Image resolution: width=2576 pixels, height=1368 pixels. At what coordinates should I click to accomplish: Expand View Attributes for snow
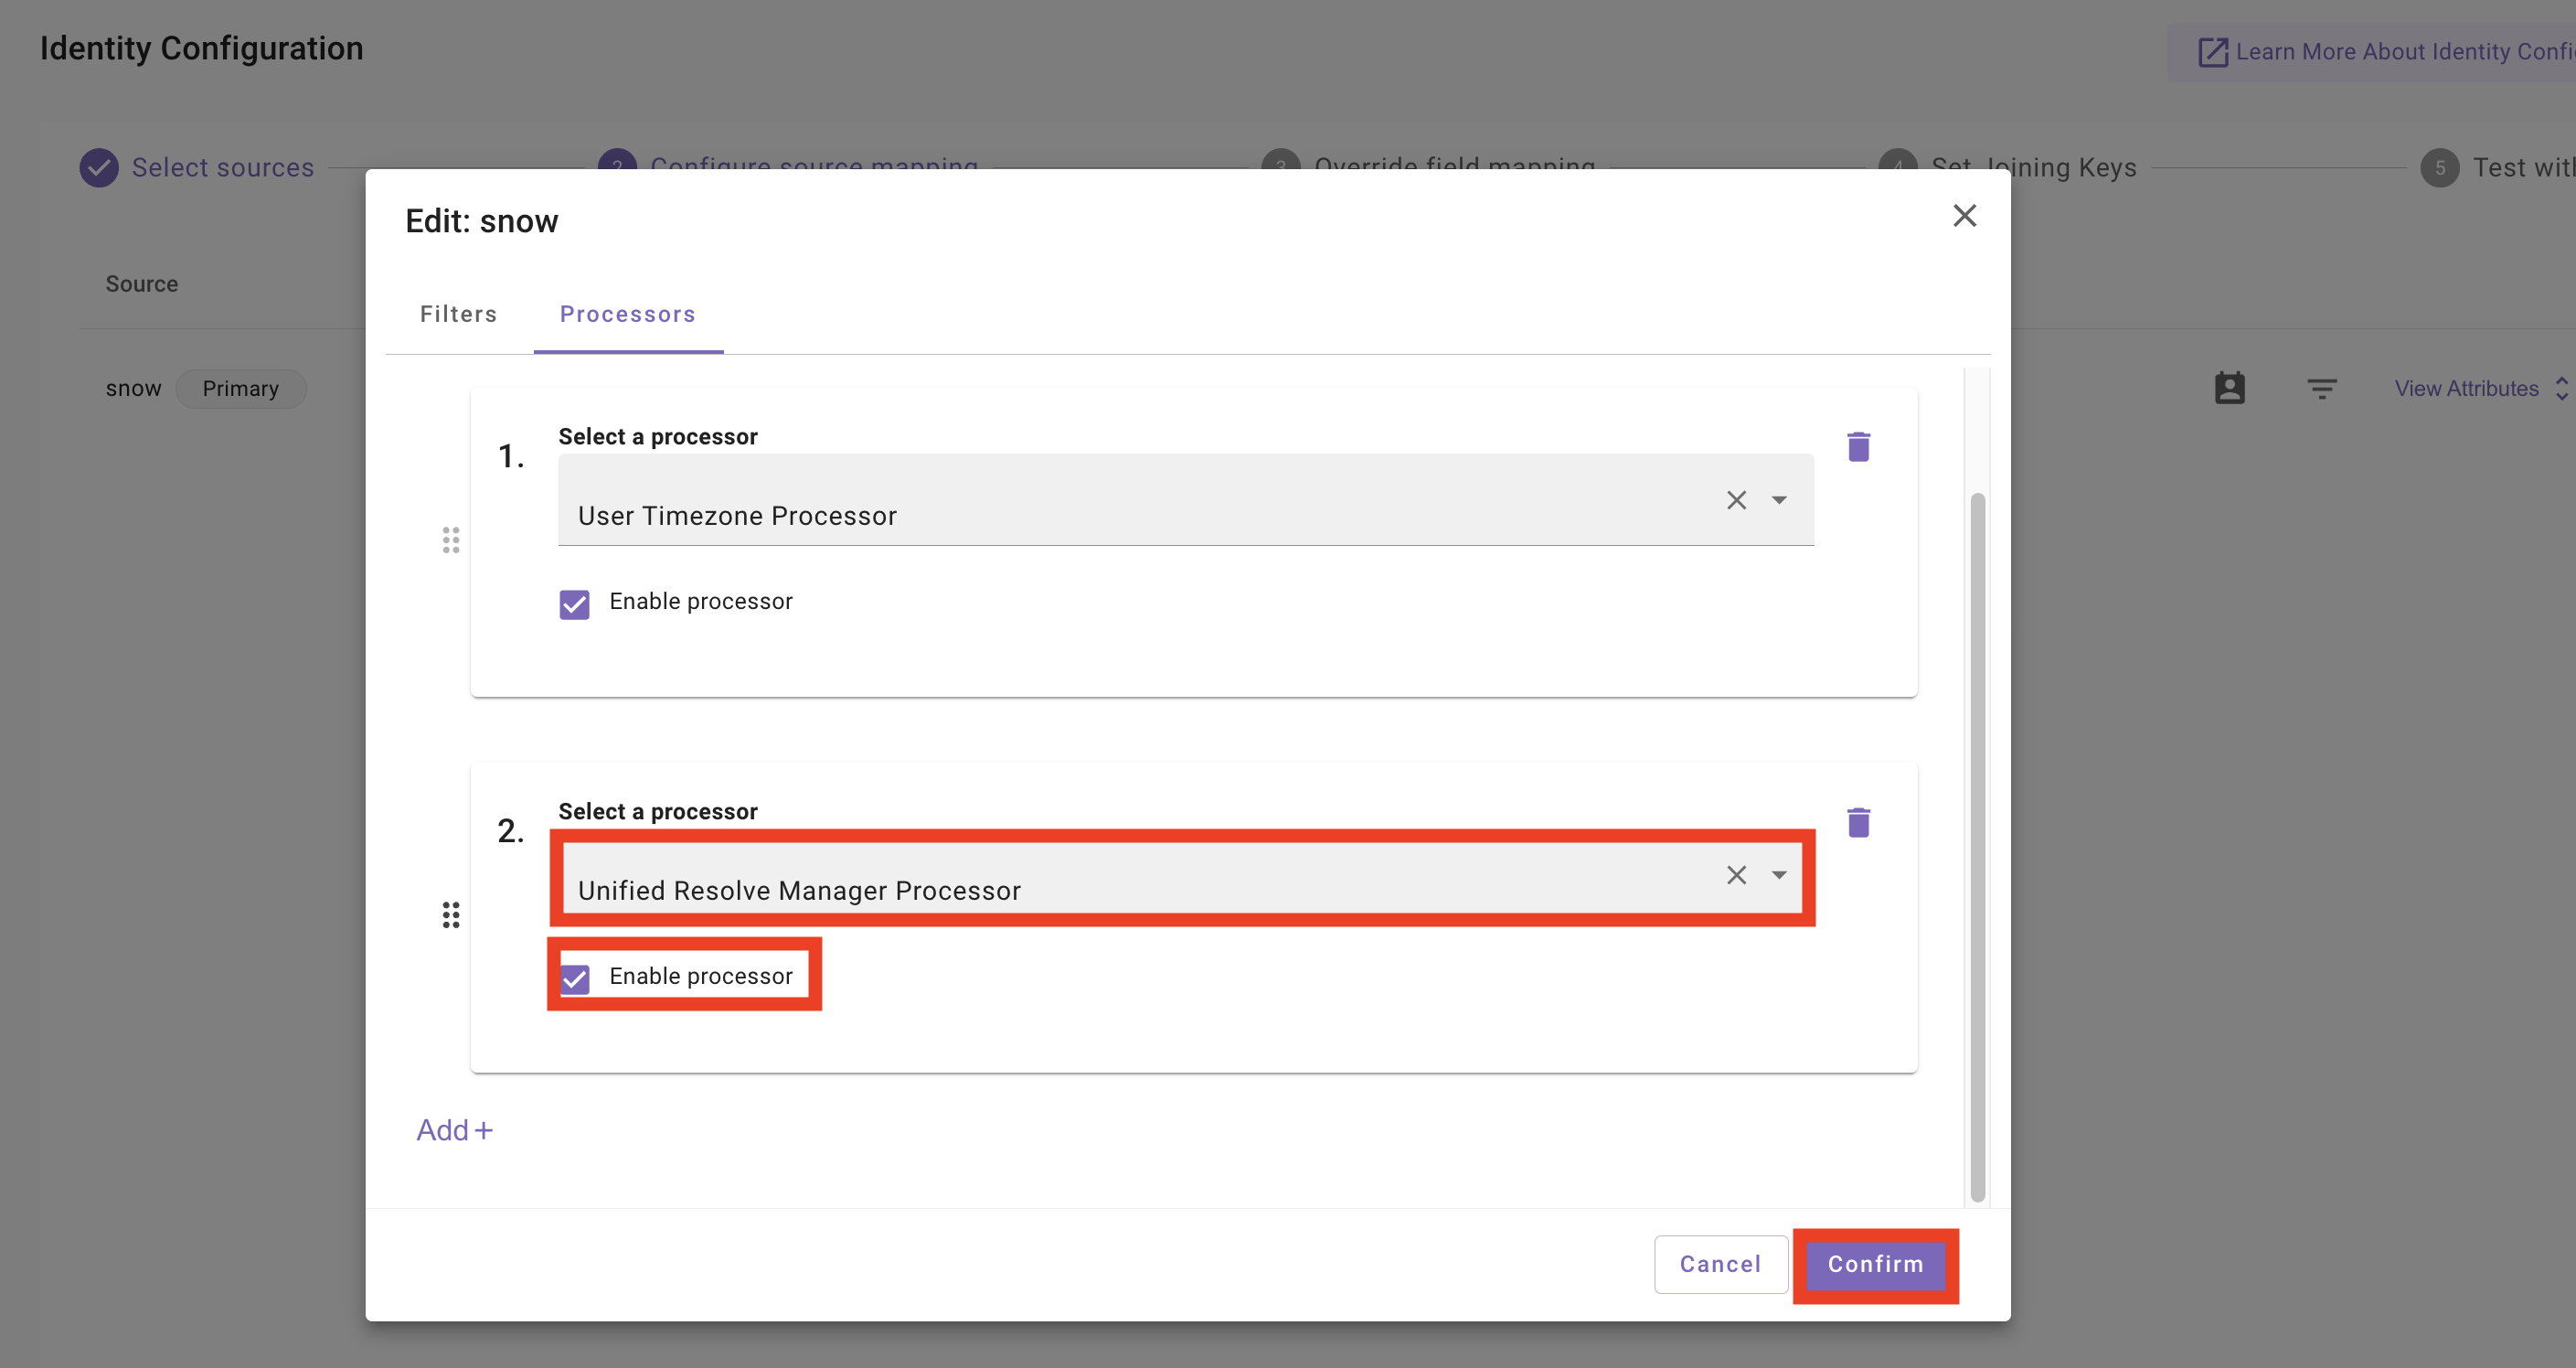2480,388
